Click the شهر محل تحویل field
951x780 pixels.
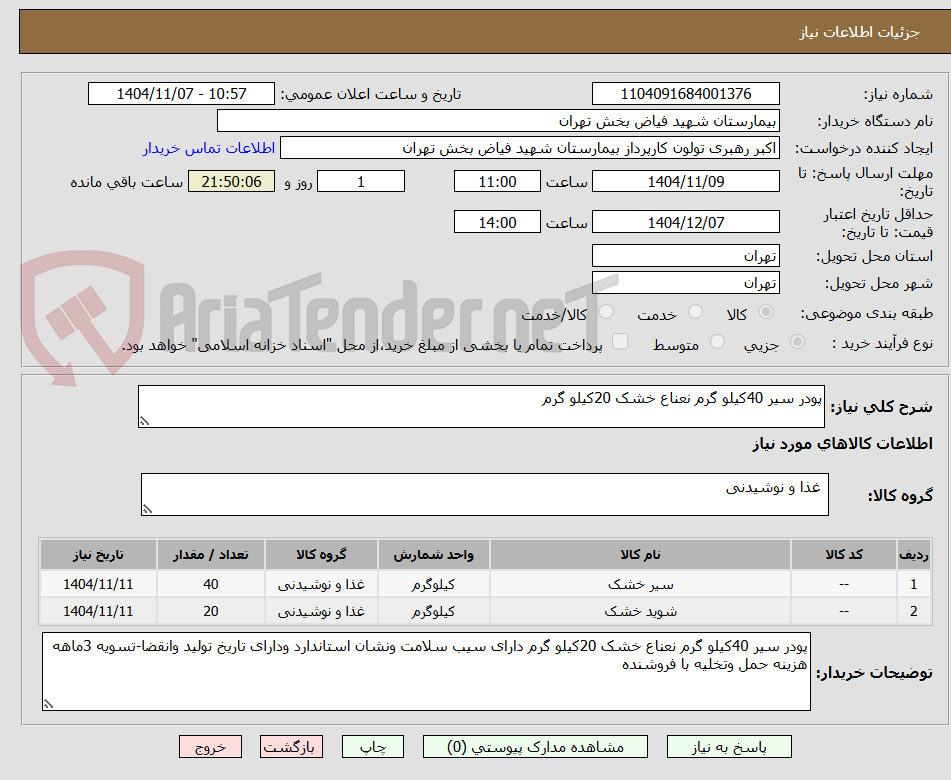(x=685, y=283)
